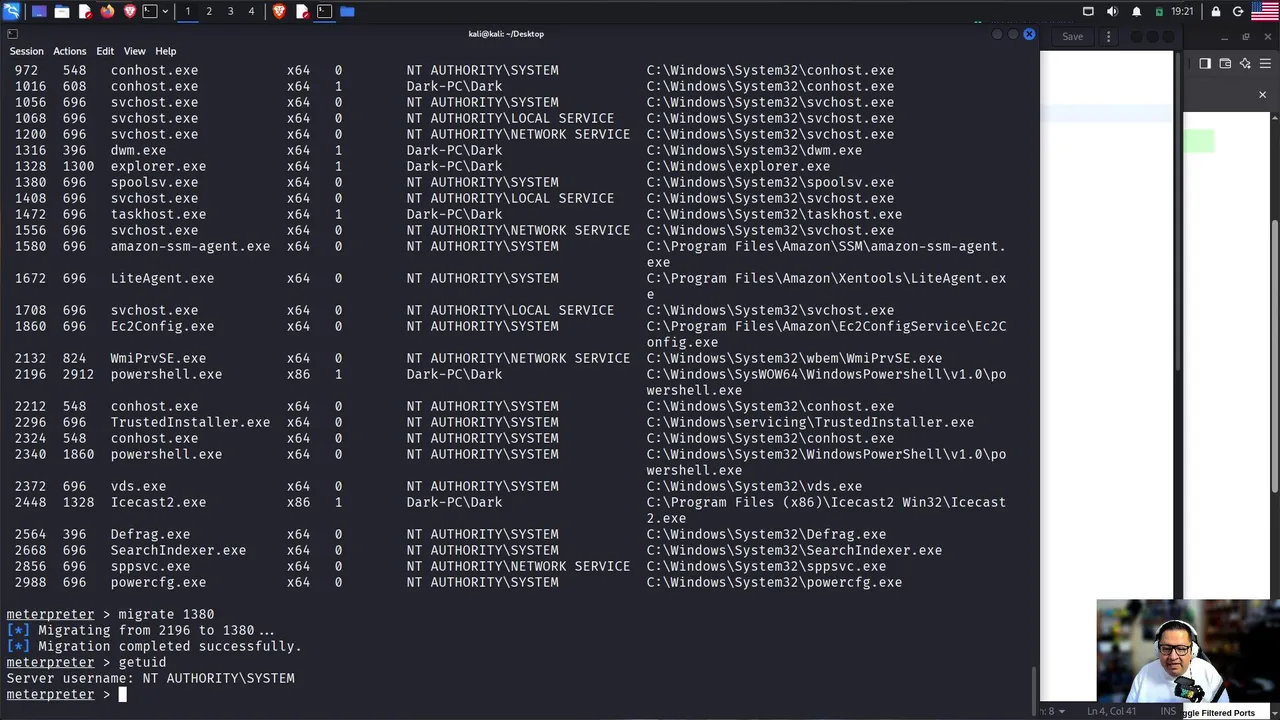Open the volume control tray icon
Viewport: 1280px width, 720px height.
[x=1113, y=12]
